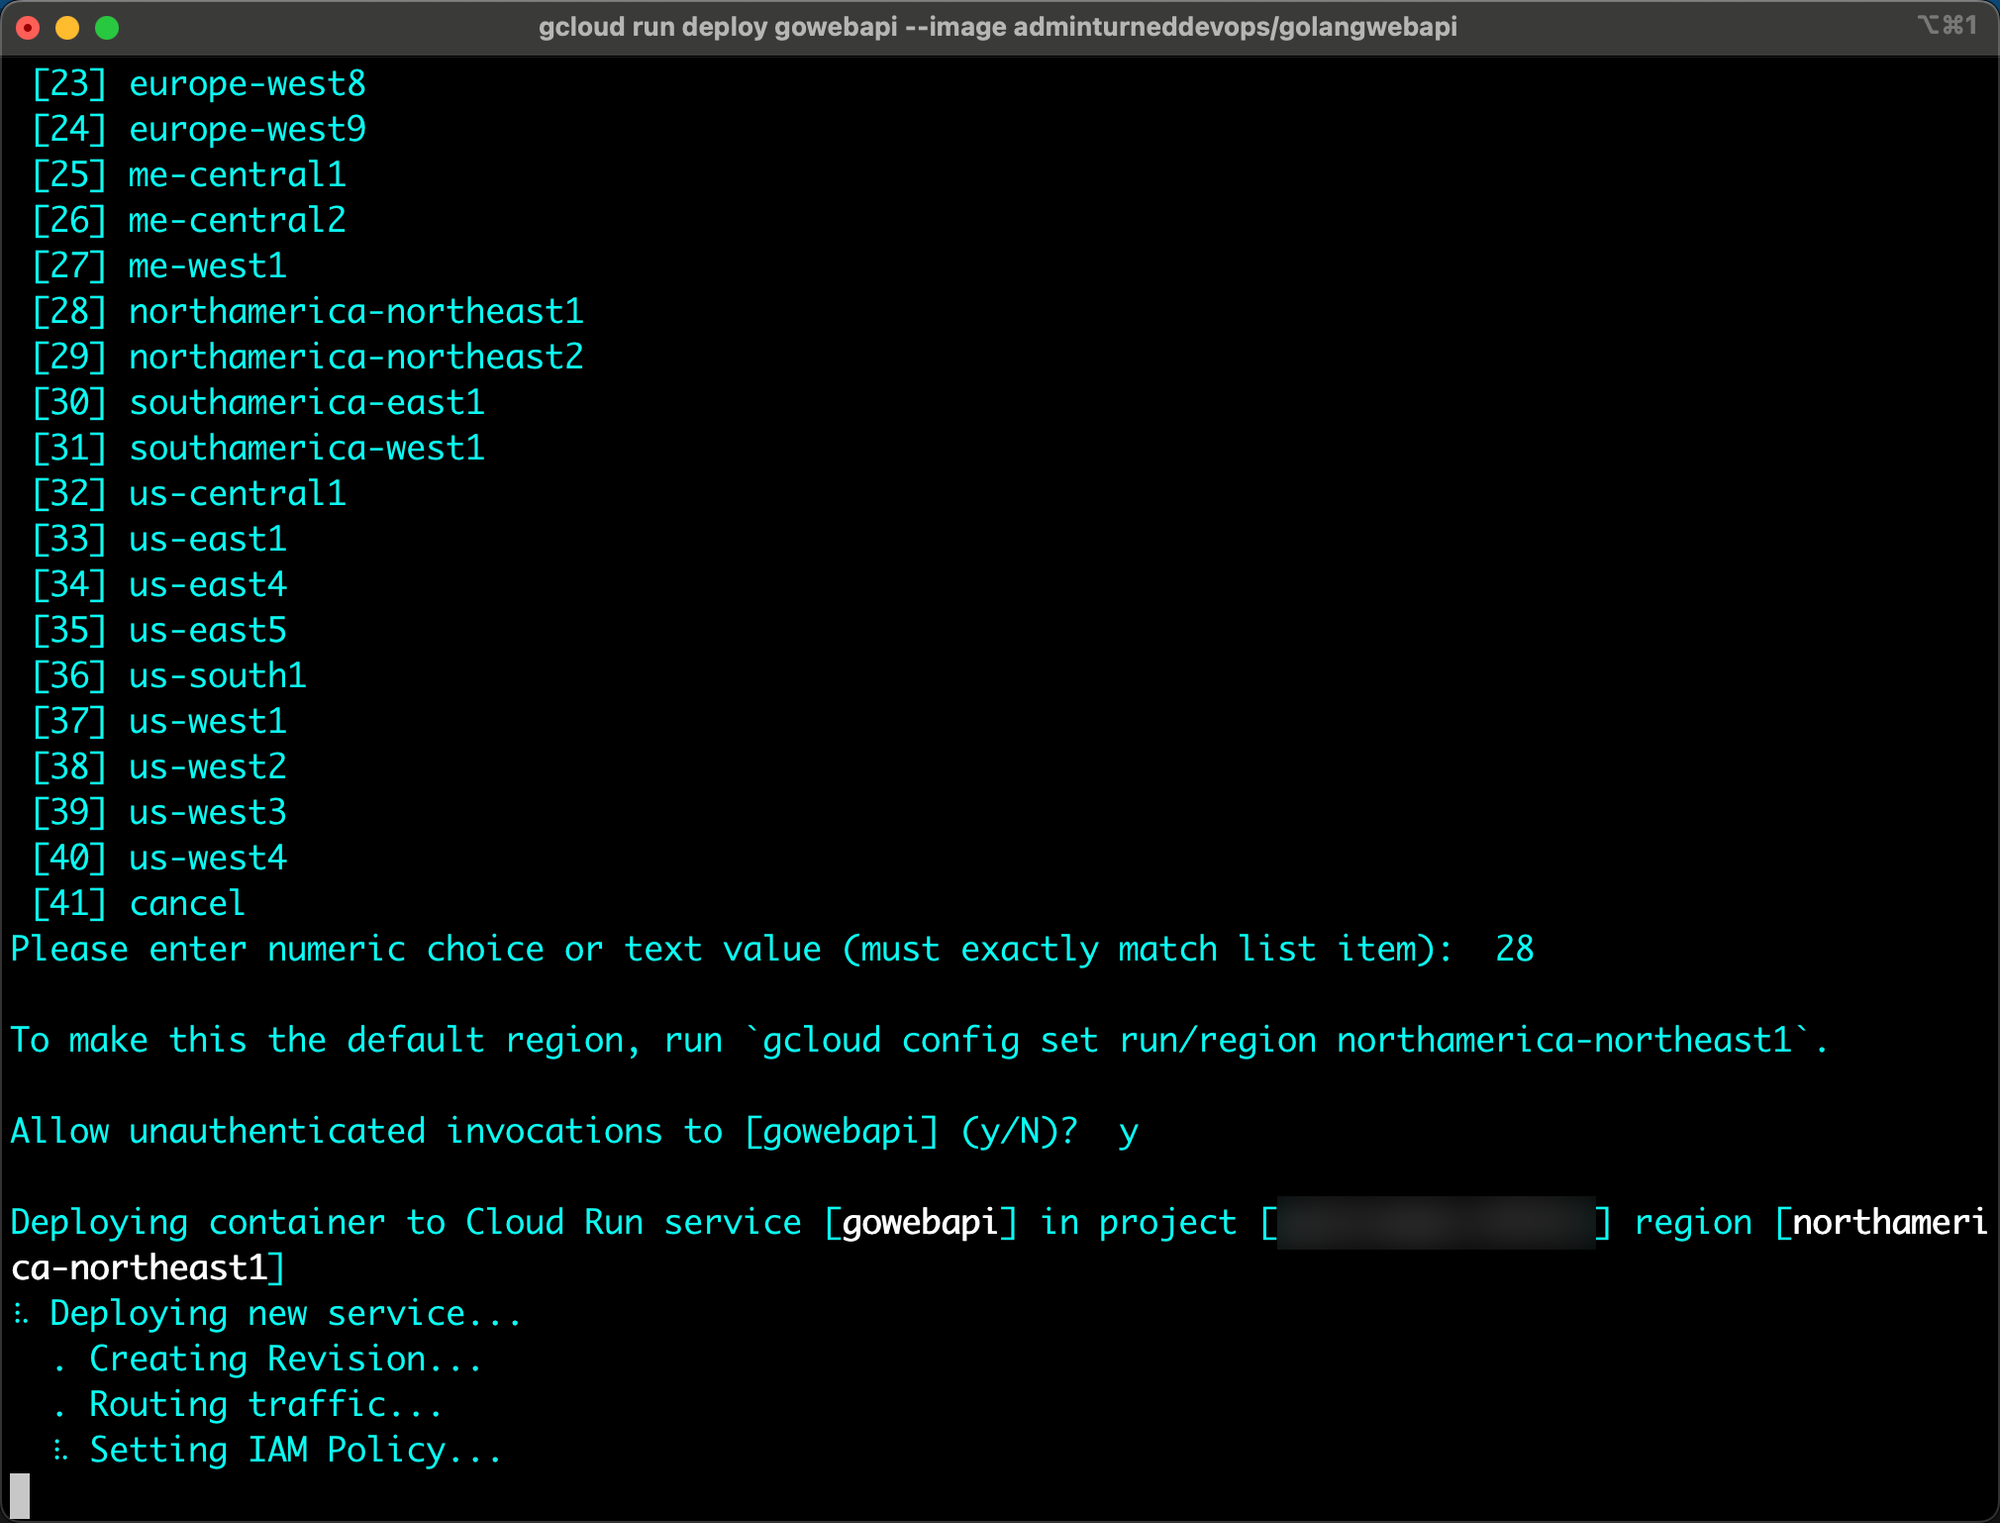Click the entered numeric choice 28

(x=1514, y=949)
